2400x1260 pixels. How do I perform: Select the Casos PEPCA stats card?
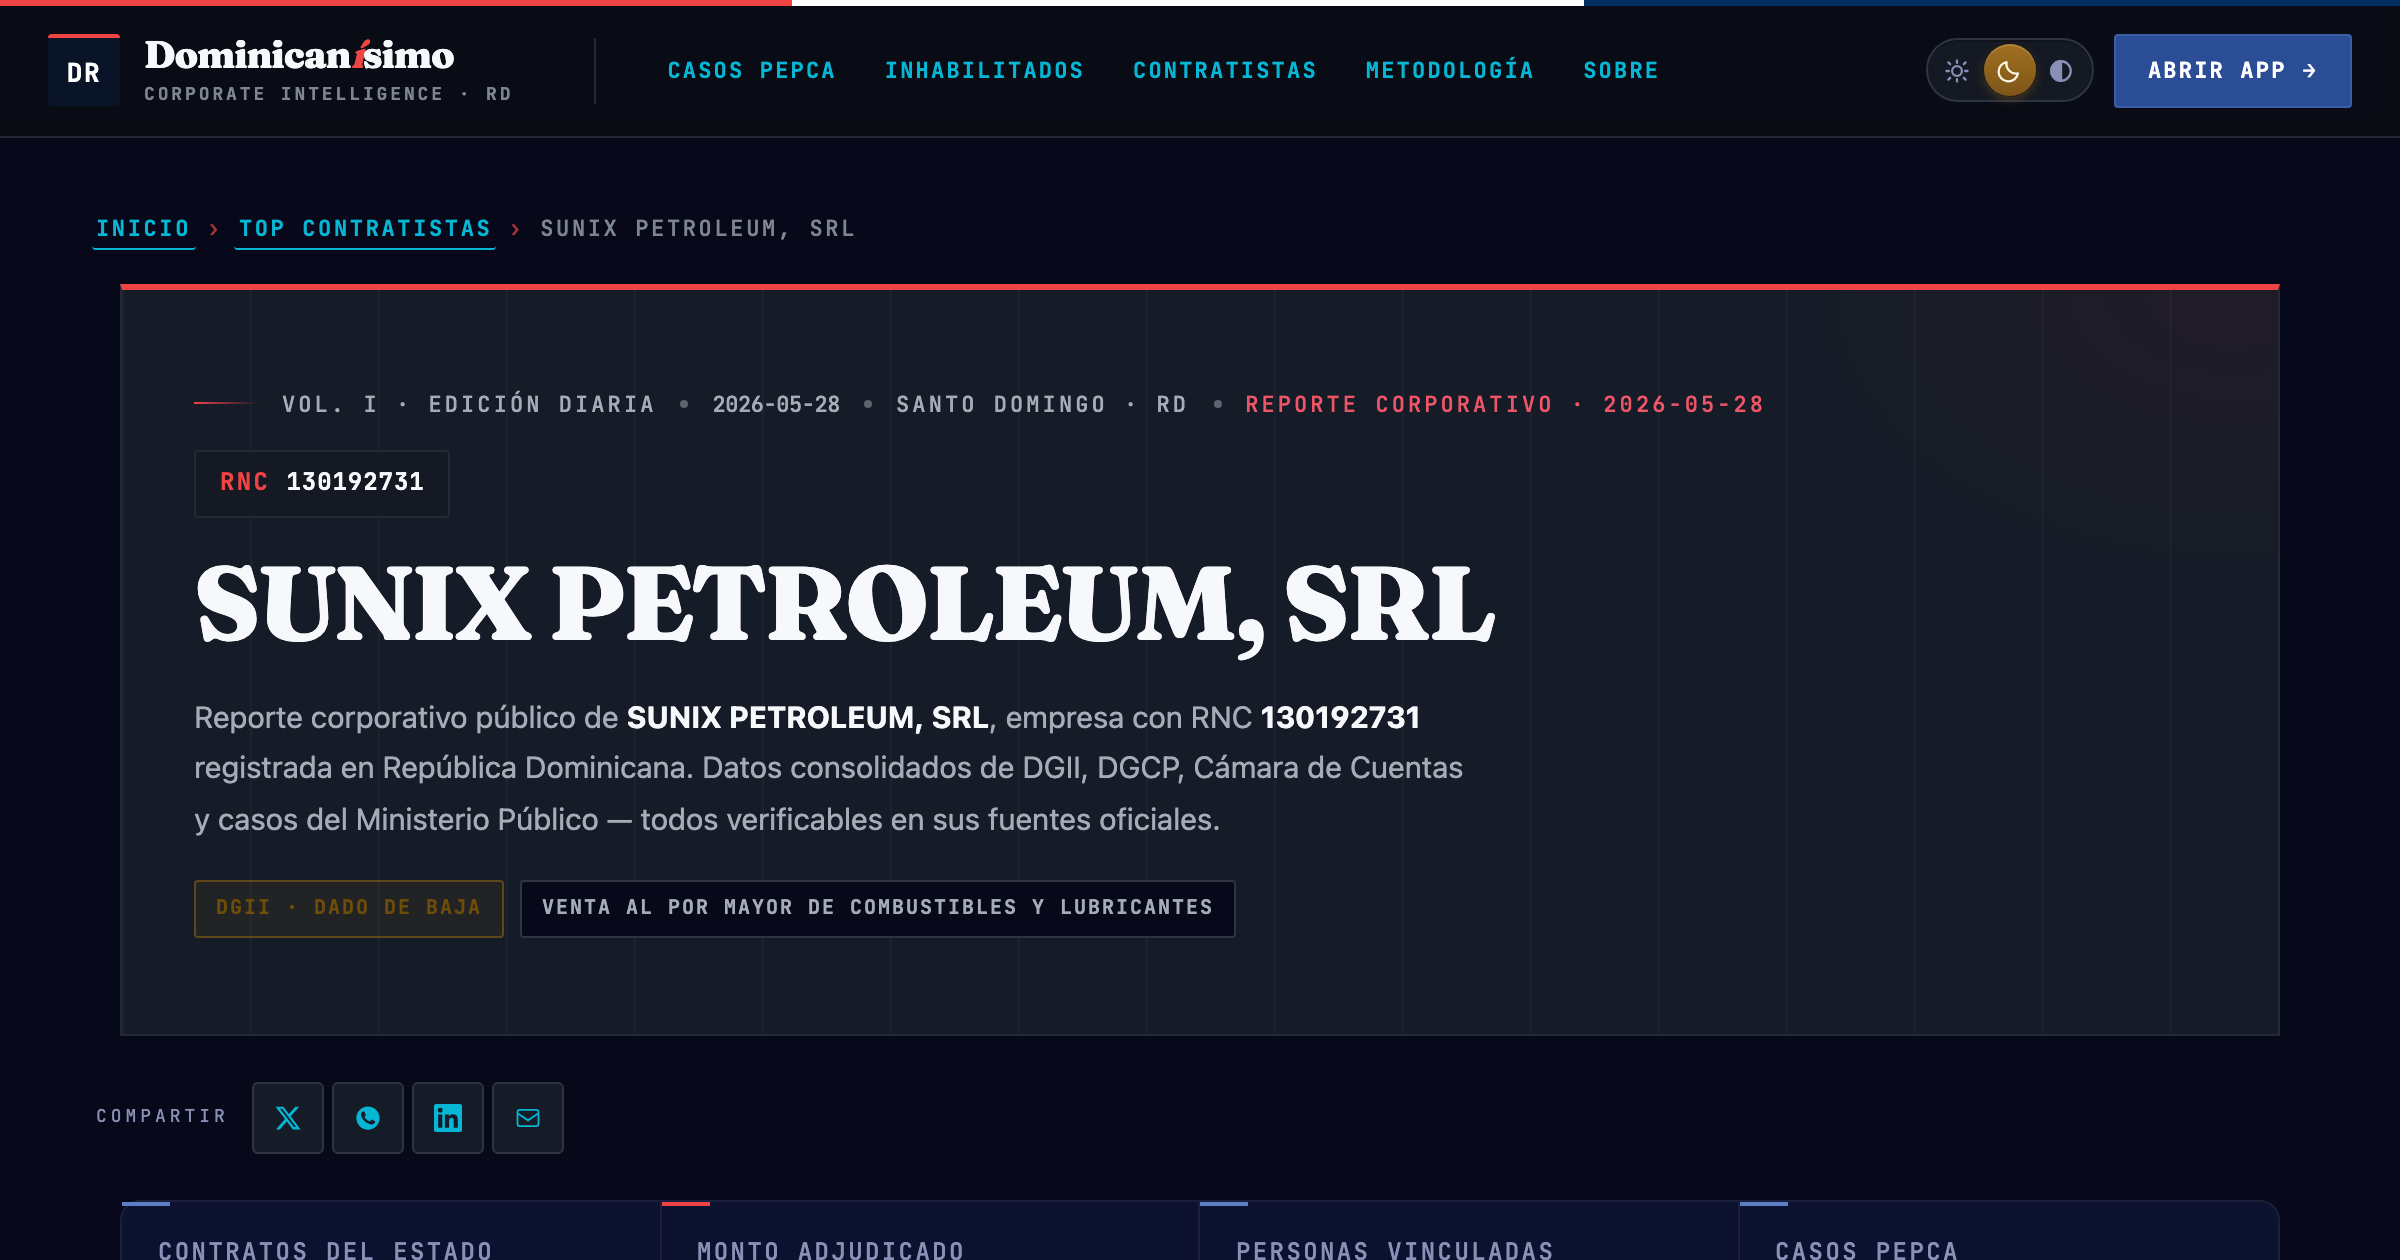tap(2009, 1231)
